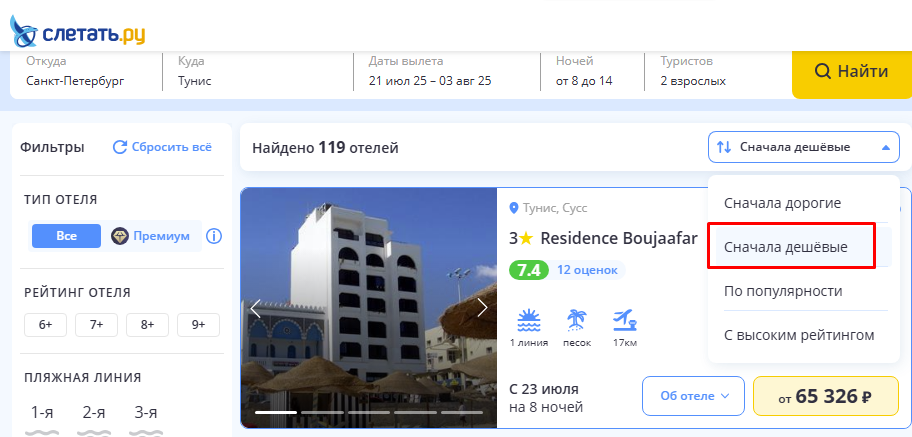Change the Туристов travelers field

pyautogui.click(x=718, y=72)
